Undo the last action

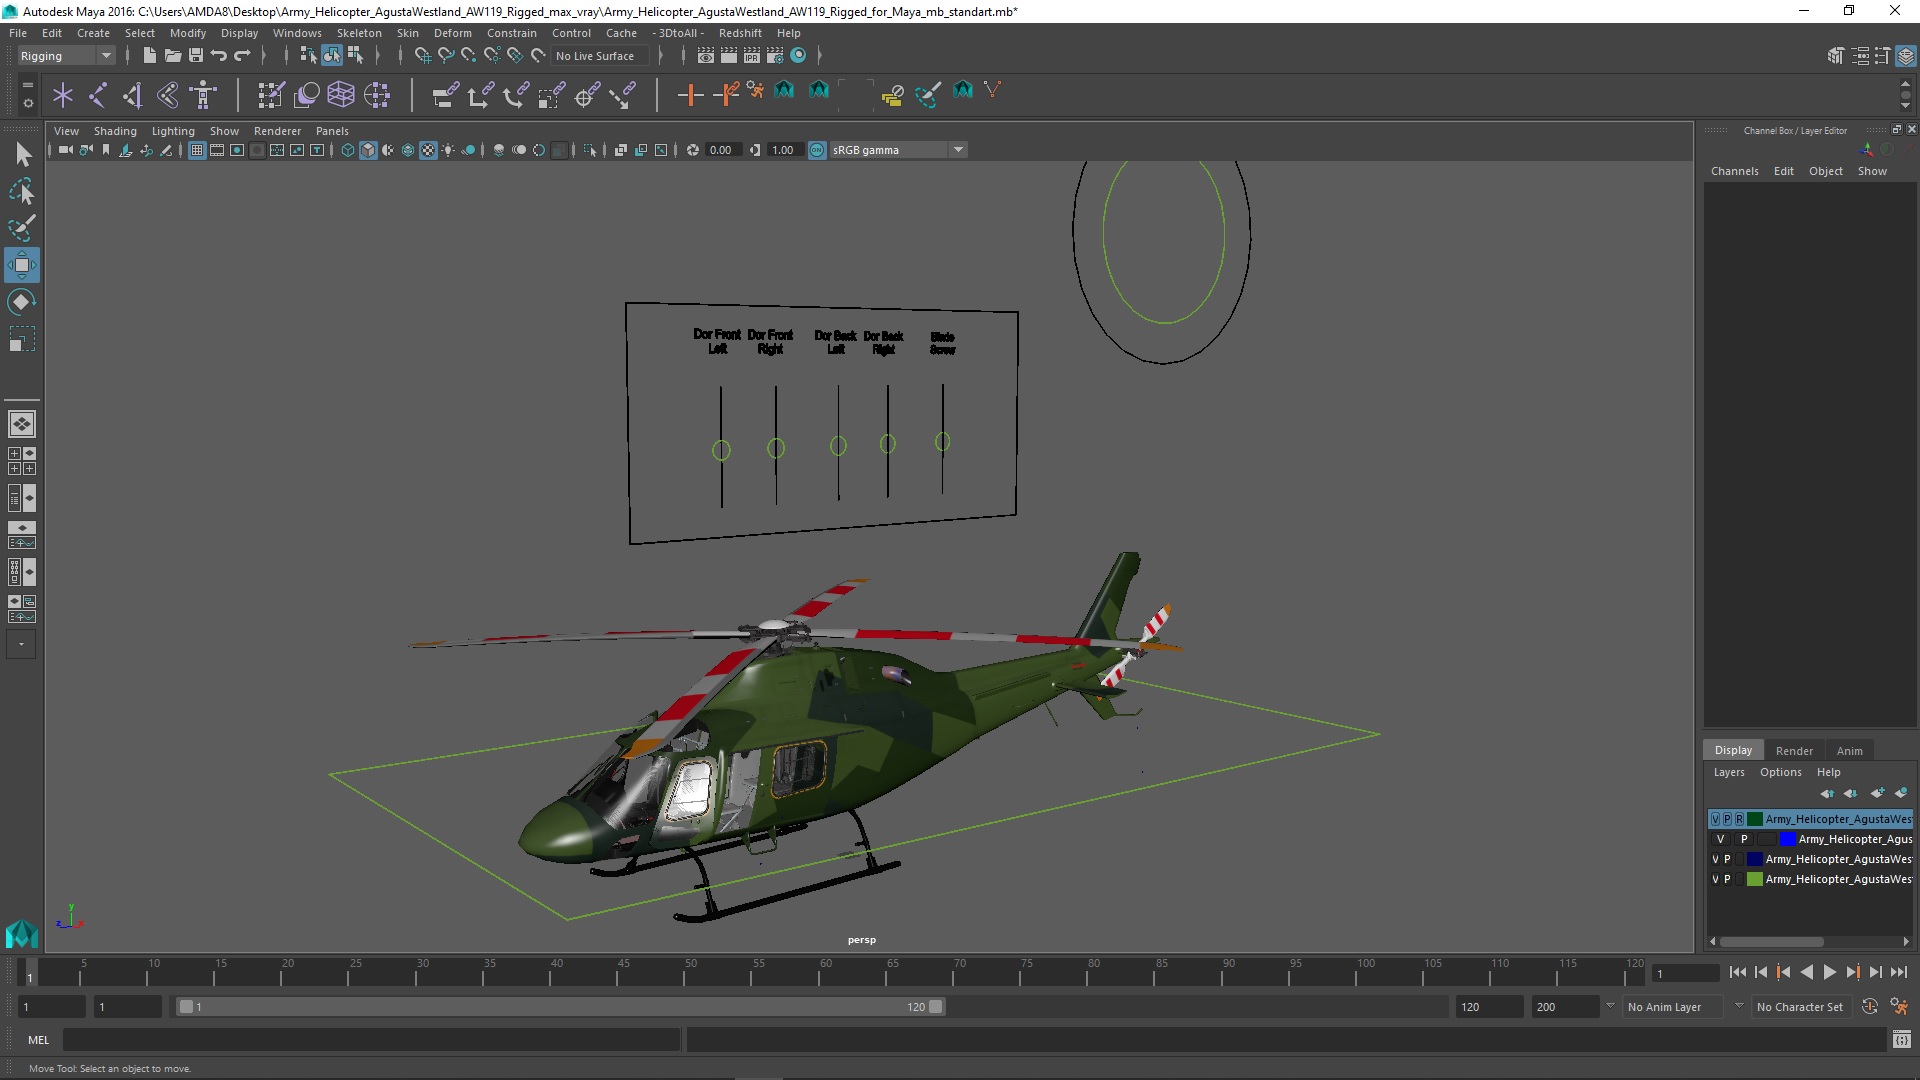[x=219, y=56]
